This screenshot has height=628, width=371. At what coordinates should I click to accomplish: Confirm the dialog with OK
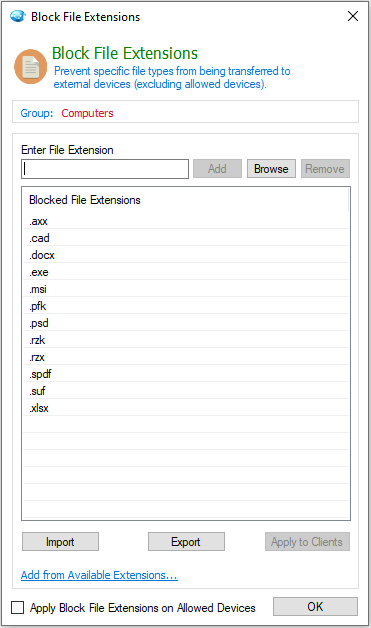click(x=315, y=606)
